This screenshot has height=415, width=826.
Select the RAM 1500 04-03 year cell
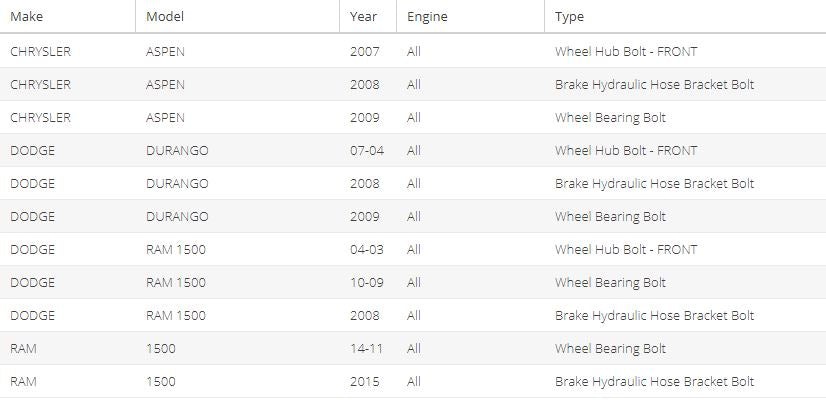click(x=367, y=250)
